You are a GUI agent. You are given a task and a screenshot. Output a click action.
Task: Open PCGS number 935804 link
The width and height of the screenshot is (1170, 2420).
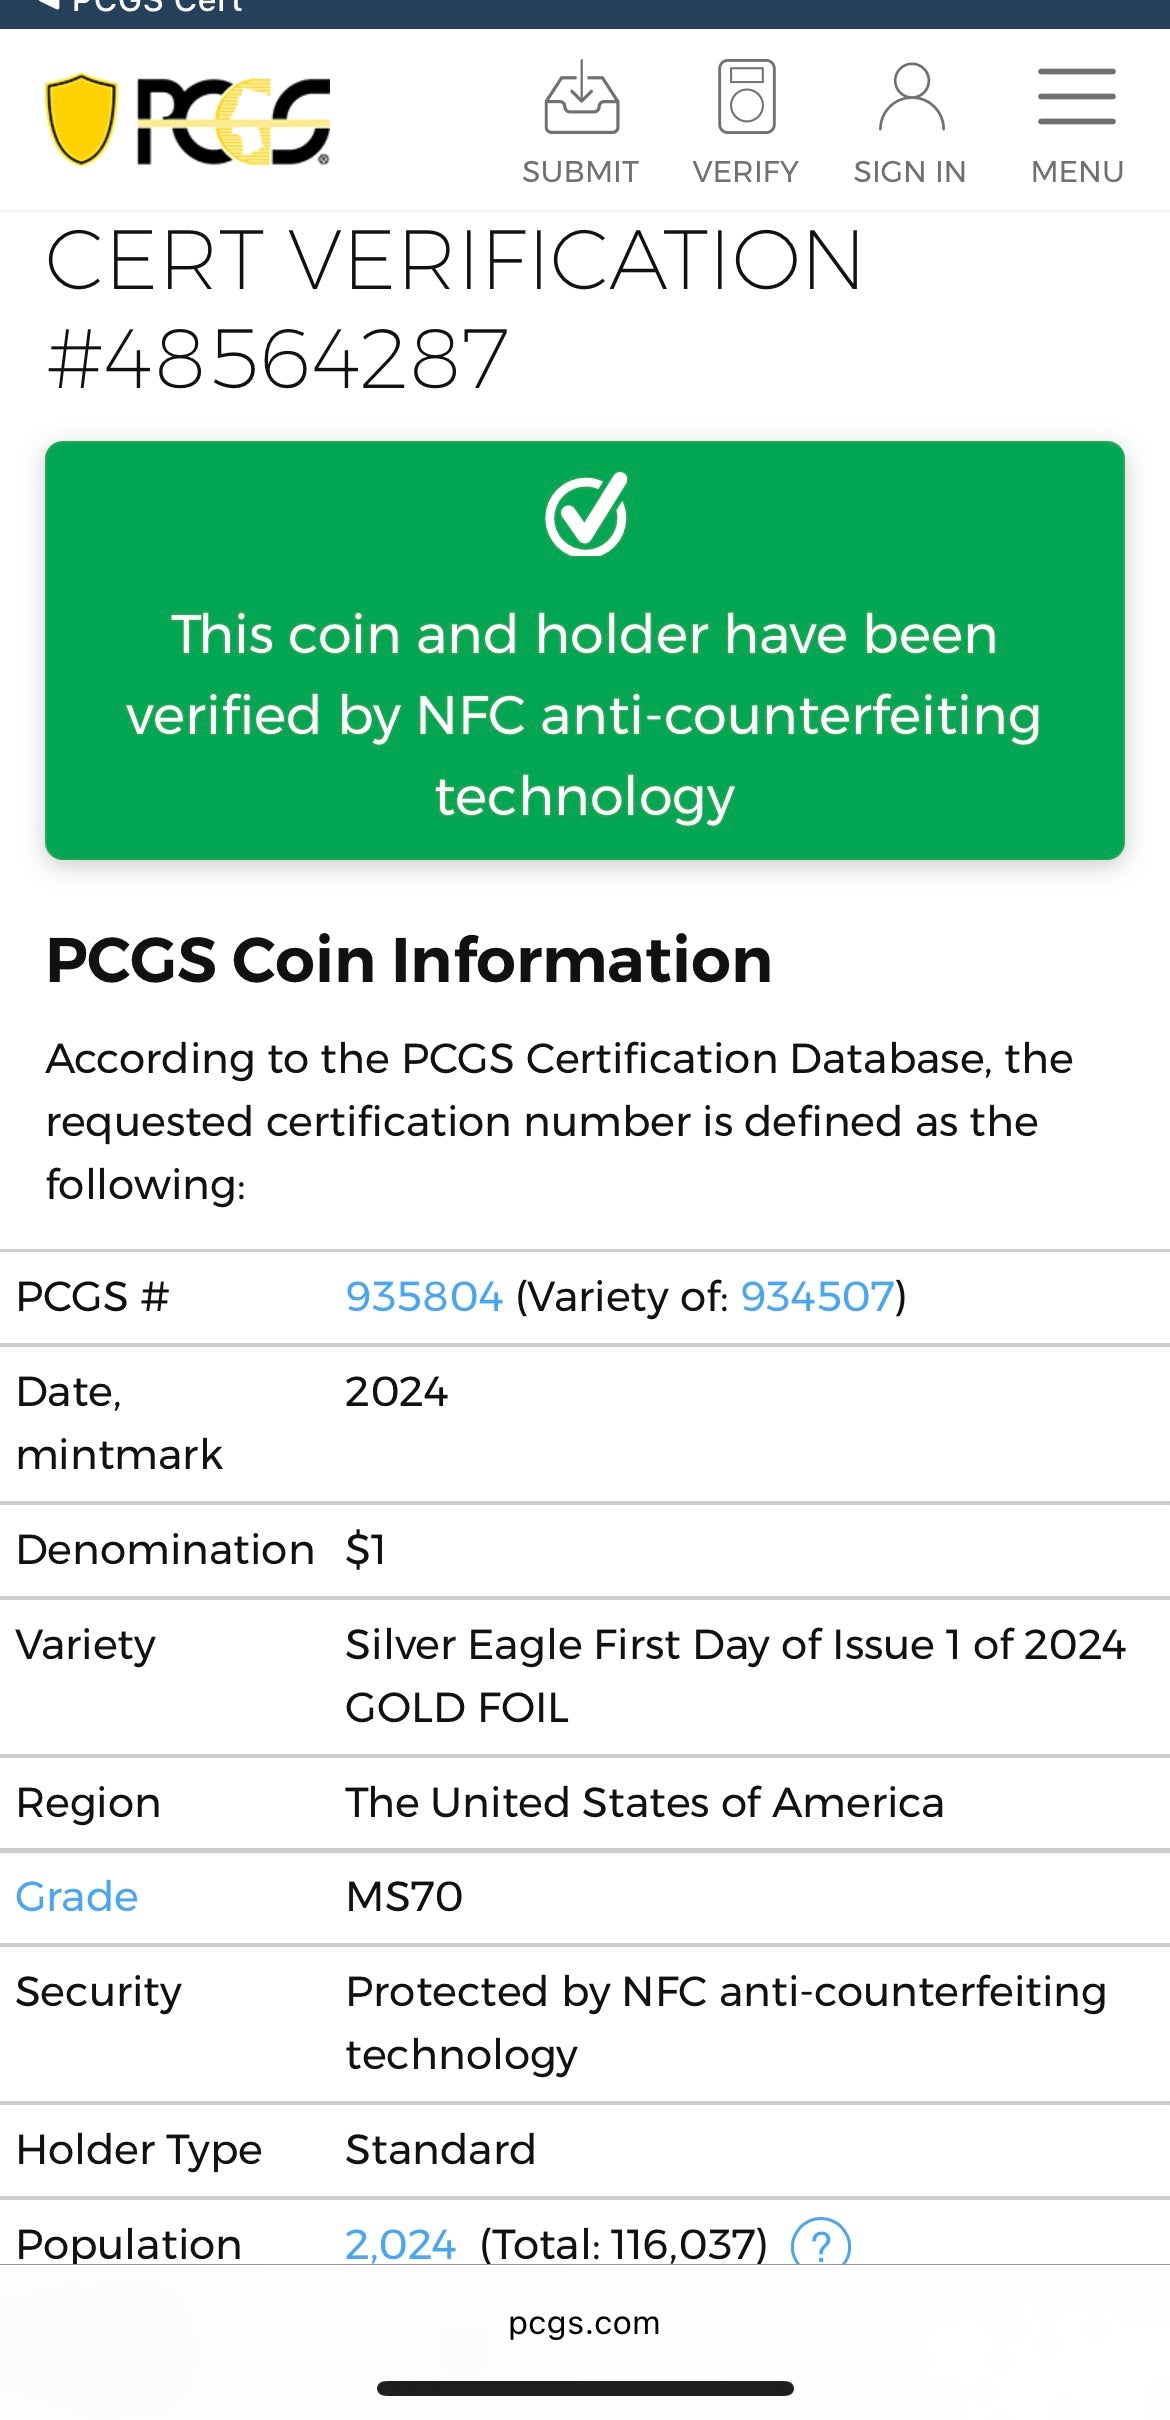[x=424, y=1295]
